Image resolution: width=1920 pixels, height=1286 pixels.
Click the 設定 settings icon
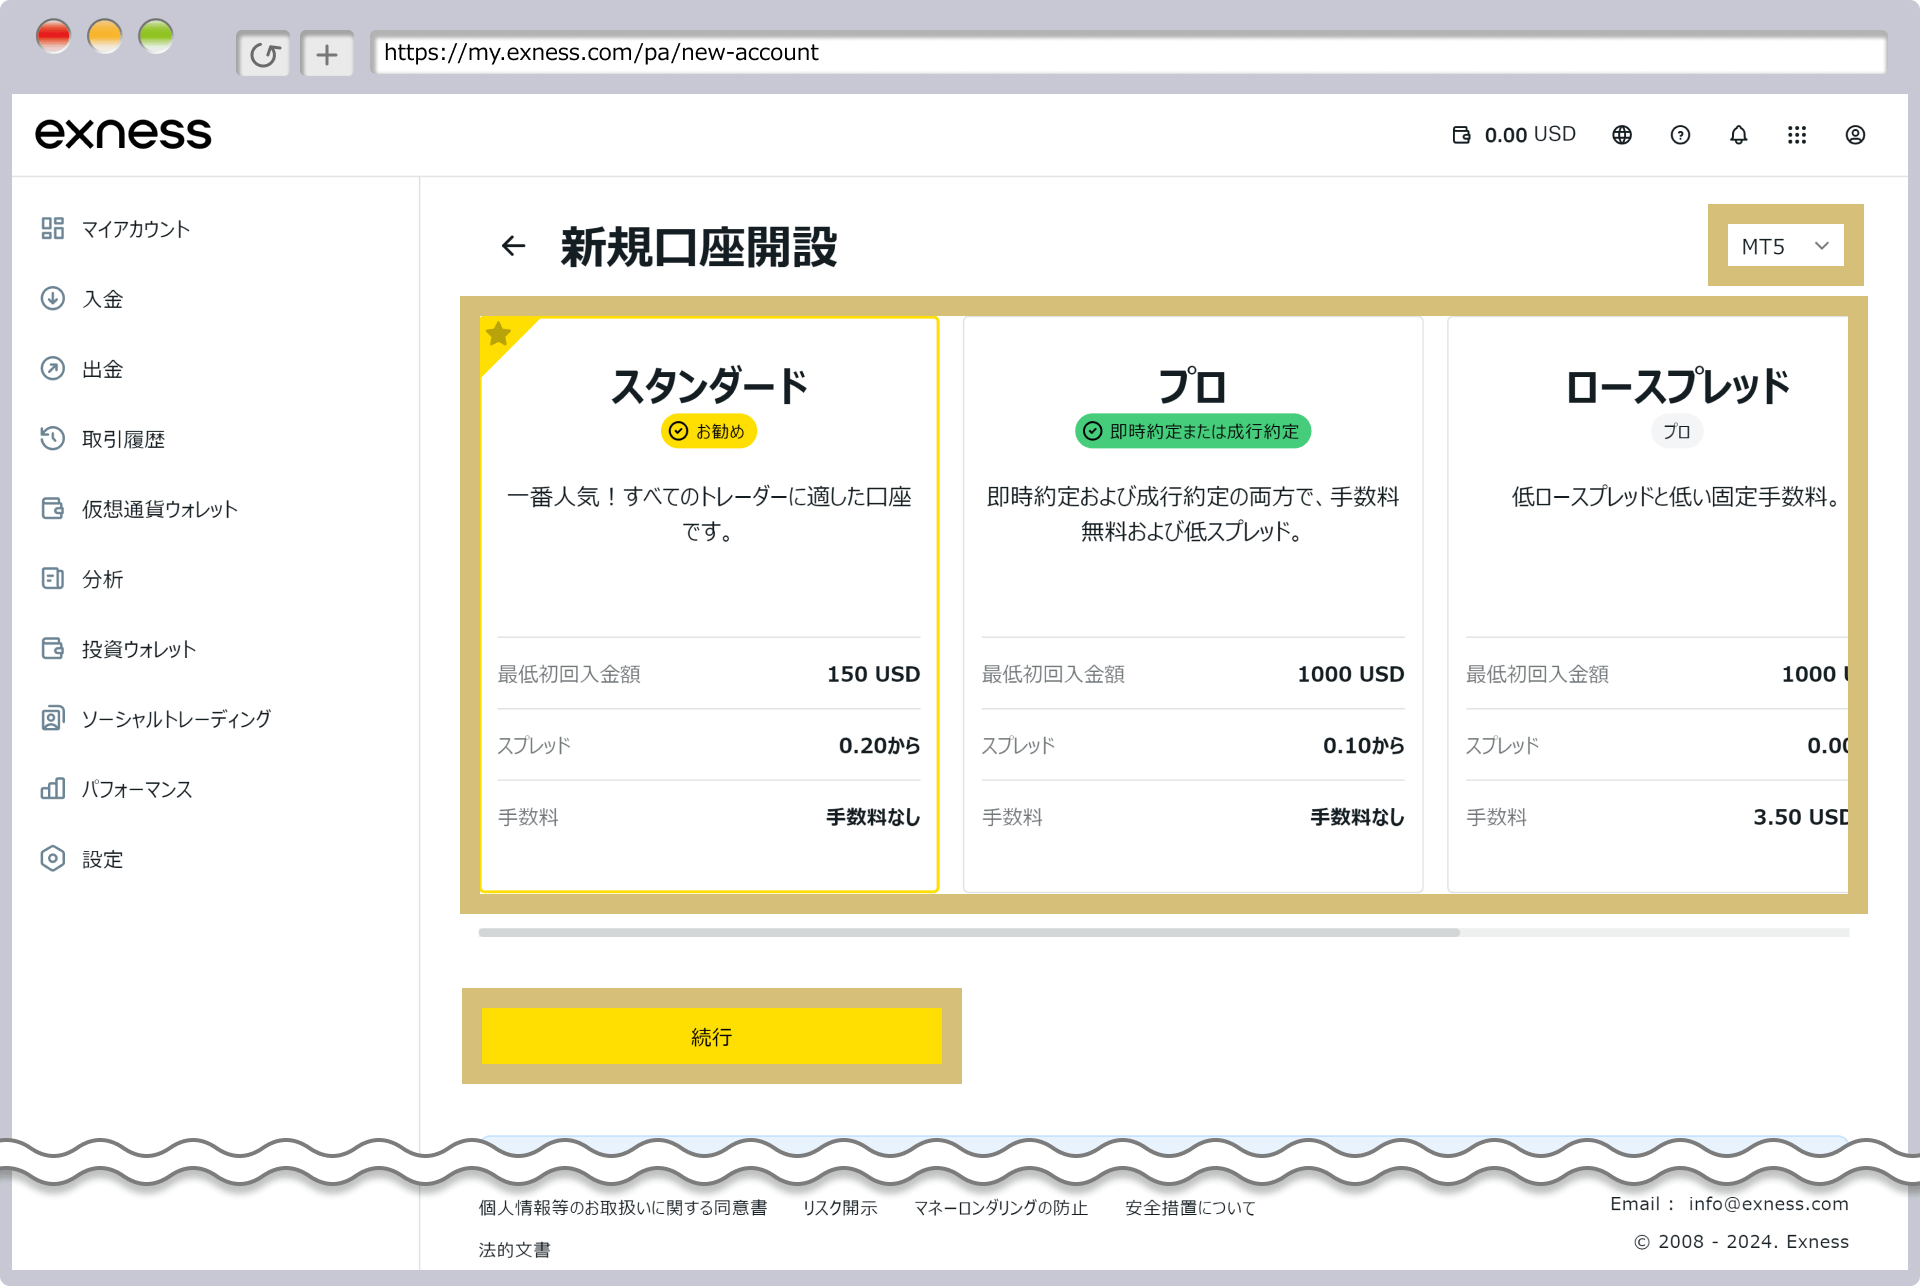click(53, 859)
